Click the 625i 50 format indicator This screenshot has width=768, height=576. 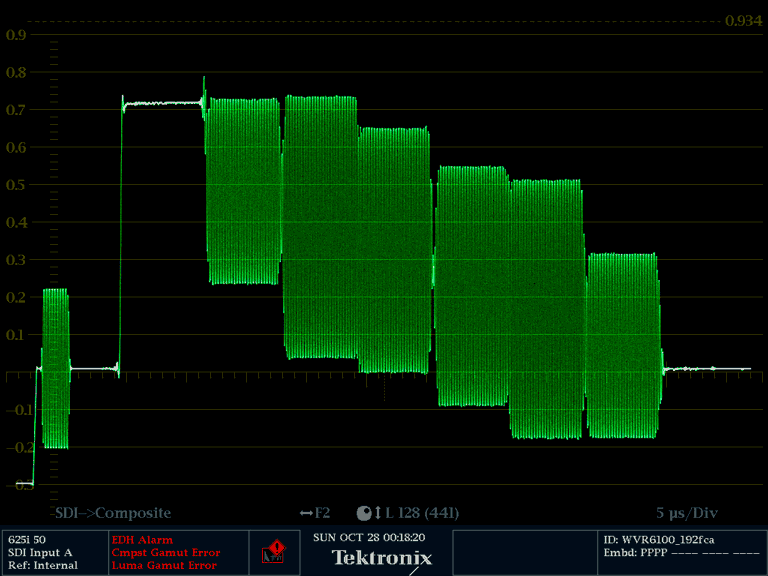click(x=26, y=540)
